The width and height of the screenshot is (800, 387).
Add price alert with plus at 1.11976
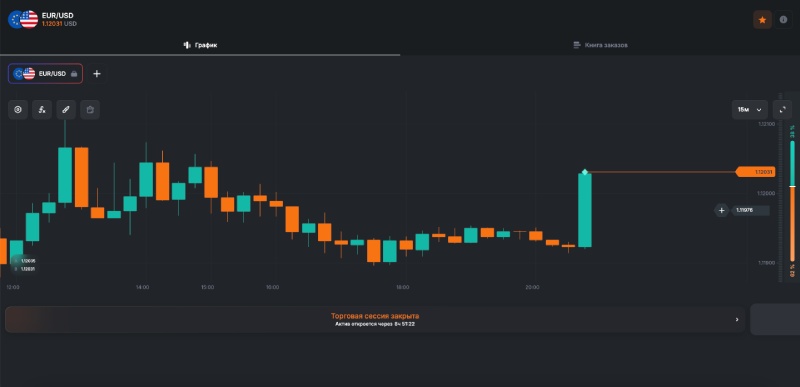721,210
